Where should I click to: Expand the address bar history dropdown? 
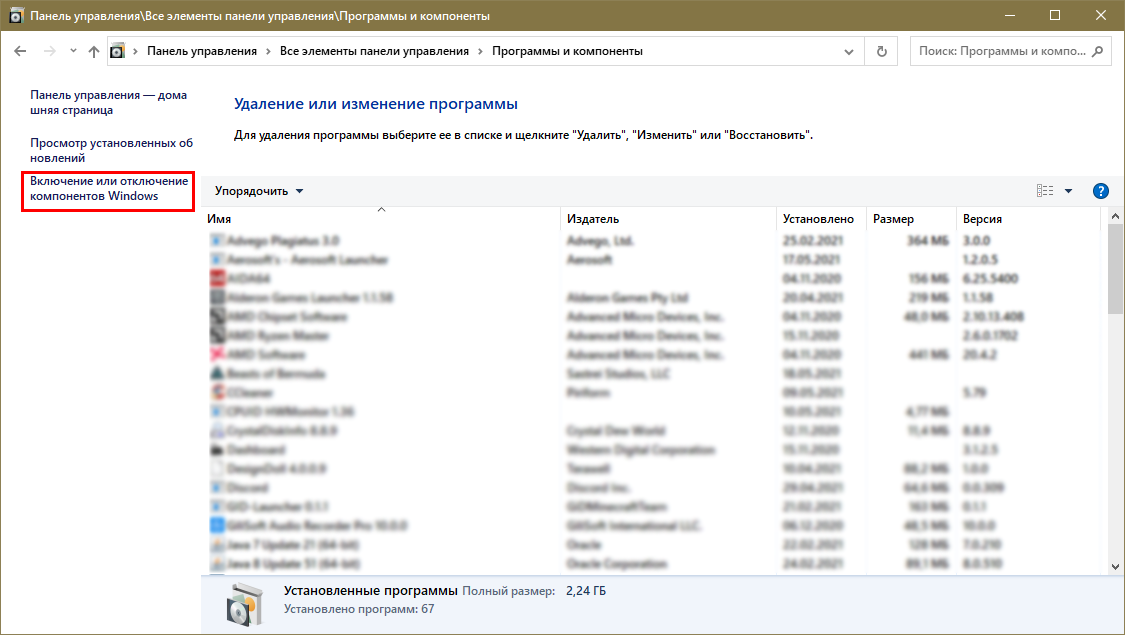tap(849, 51)
